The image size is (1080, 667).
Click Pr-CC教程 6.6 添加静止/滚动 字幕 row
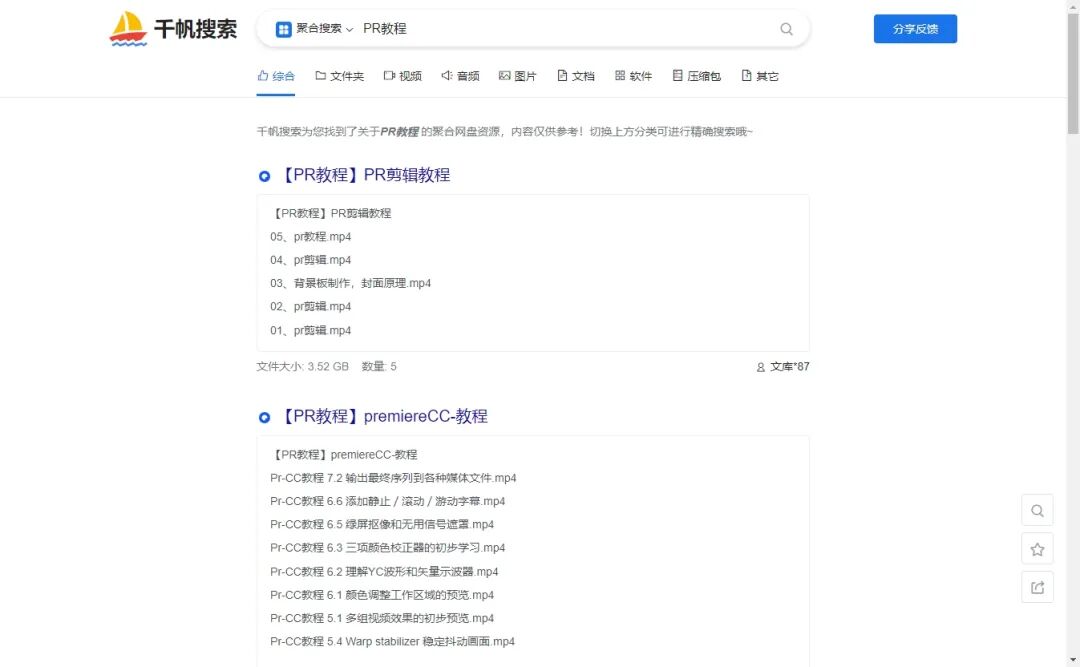pyautogui.click(x=388, y=501)
